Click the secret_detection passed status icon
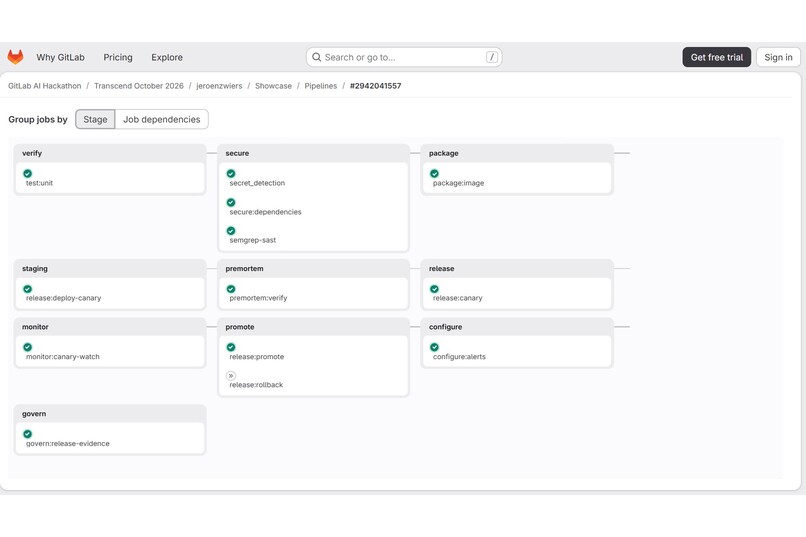 pos(231,174)
